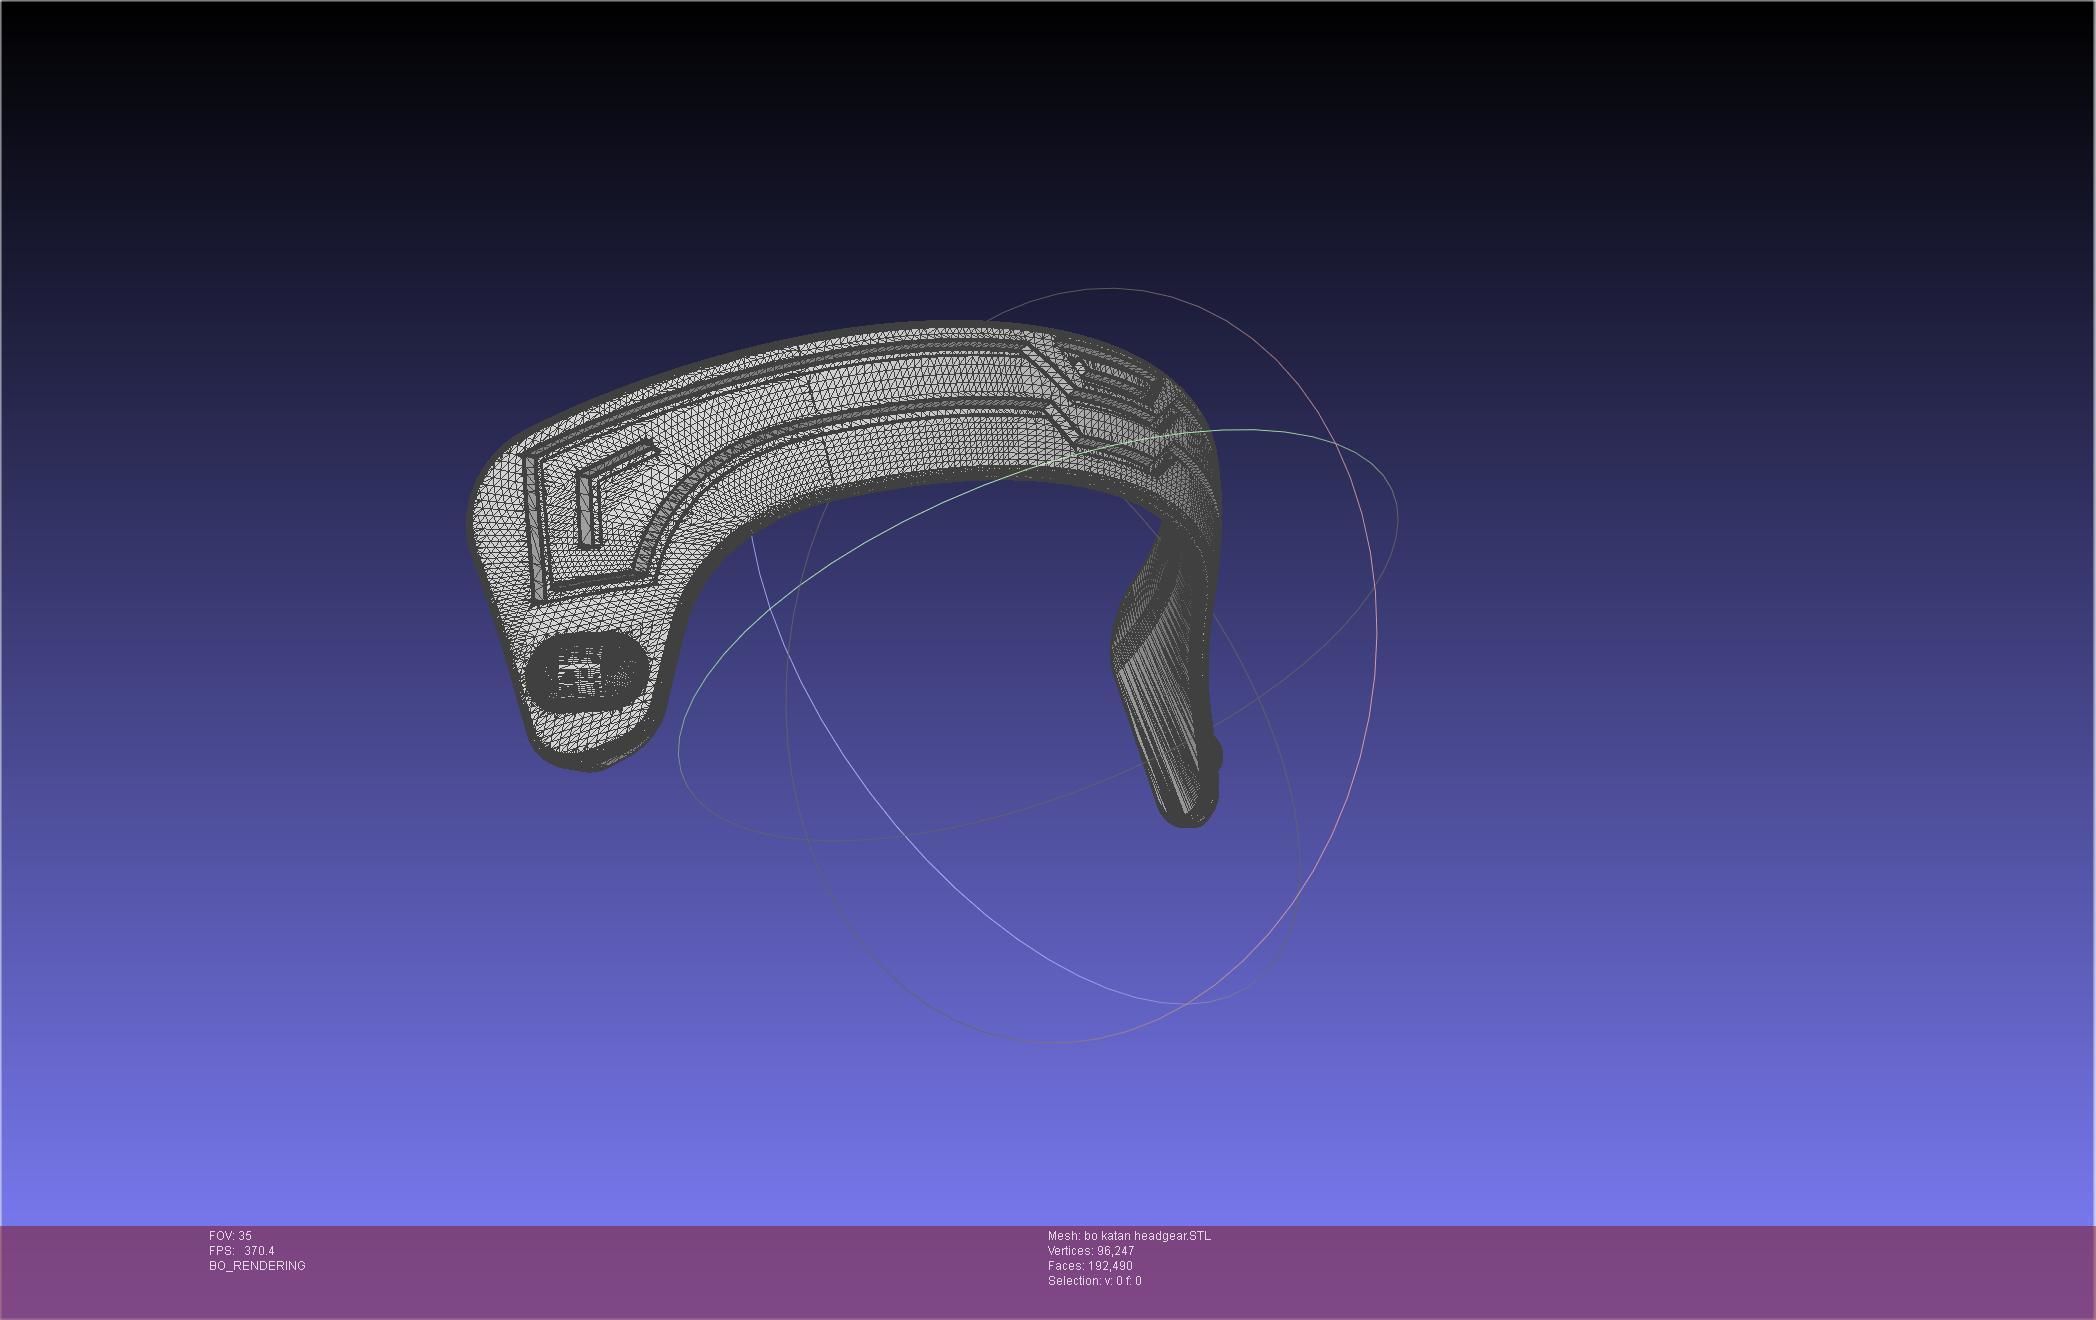Click the 'Mesh: bo katan headgear.STL' text
2096x1320 pixels.
coord(1129,1236)
